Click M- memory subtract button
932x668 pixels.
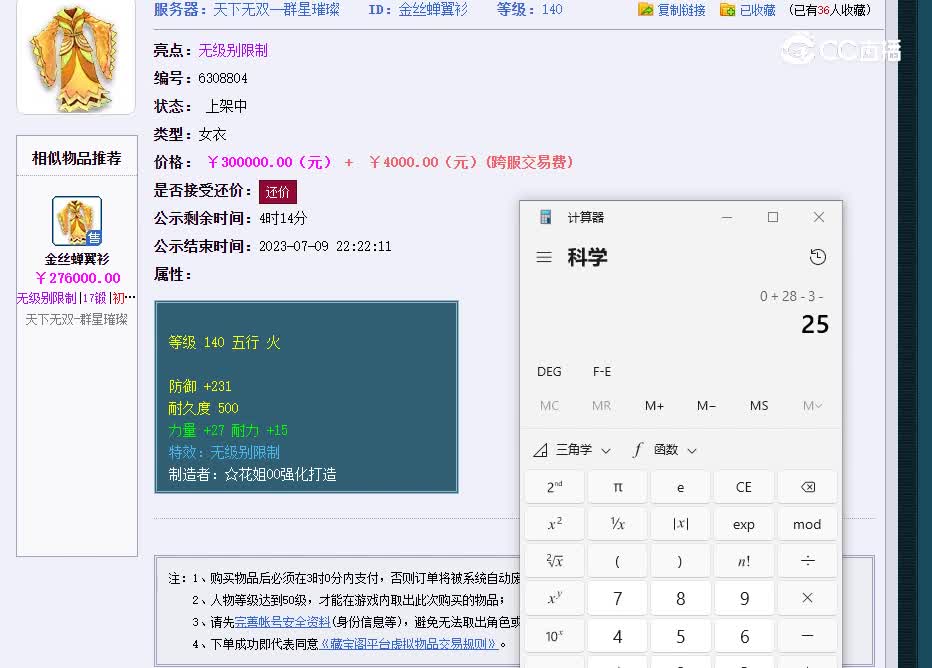click(706, 406)
